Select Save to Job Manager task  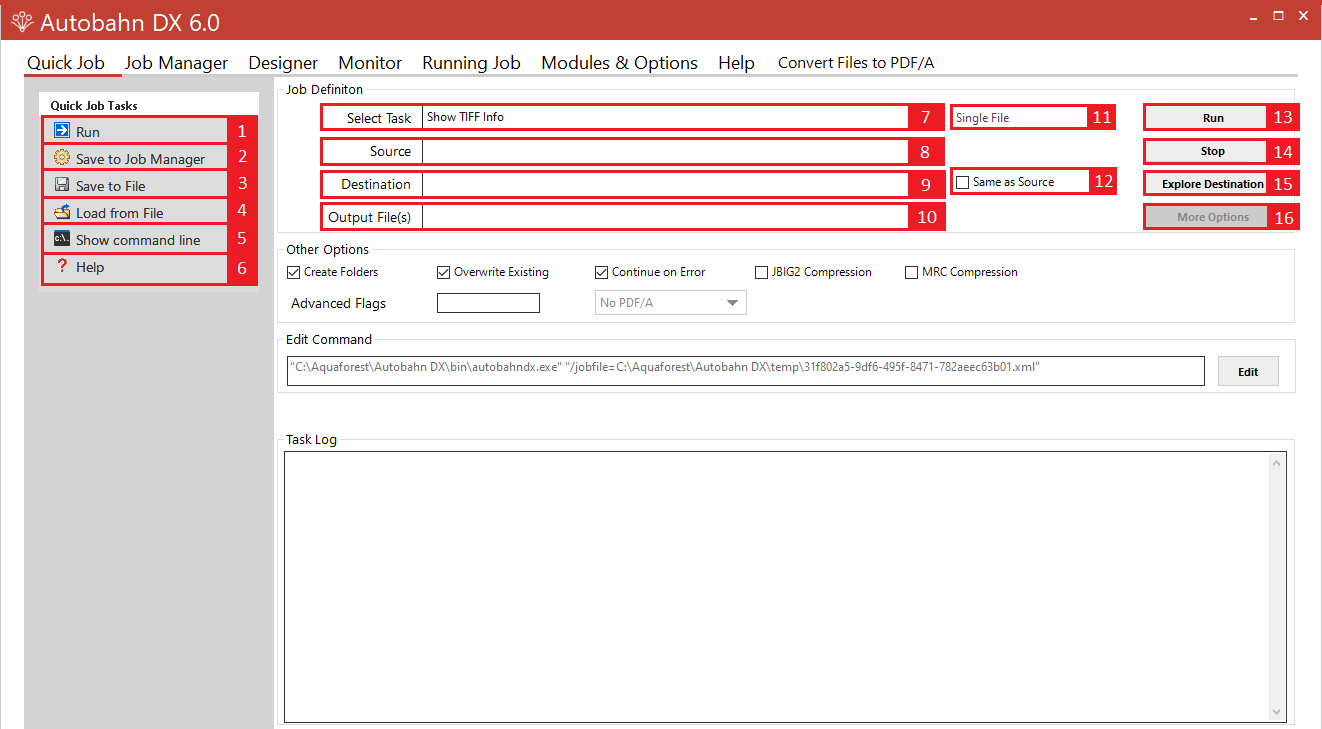[x=135, y=158]
